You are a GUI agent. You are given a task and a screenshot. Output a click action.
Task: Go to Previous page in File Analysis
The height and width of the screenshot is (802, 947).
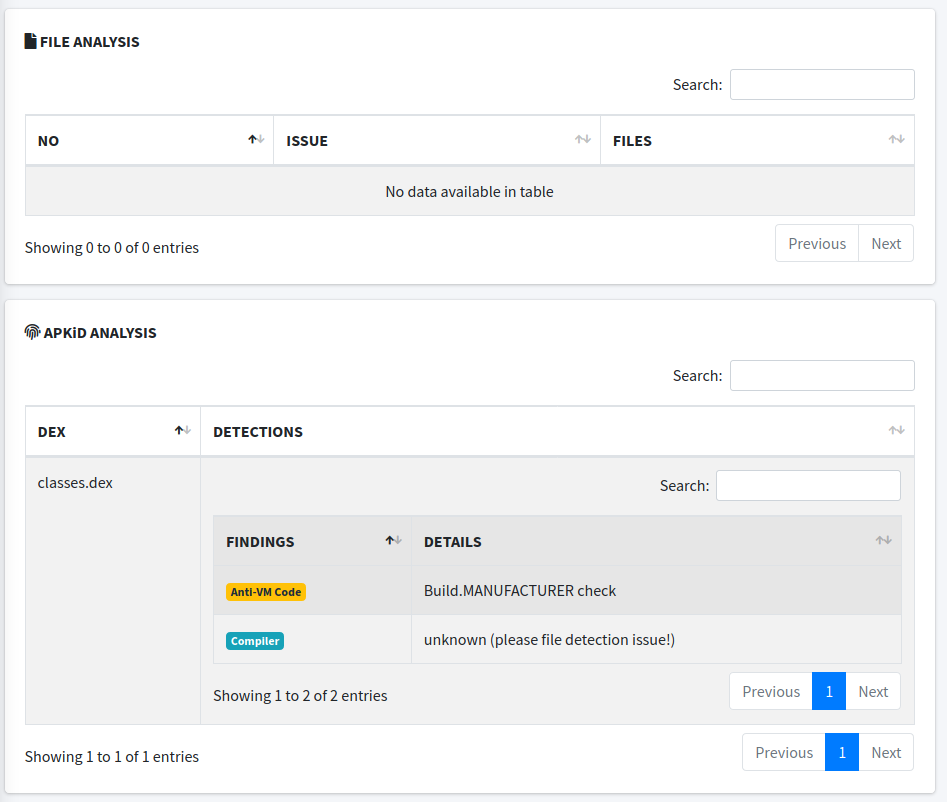[817, 244]
